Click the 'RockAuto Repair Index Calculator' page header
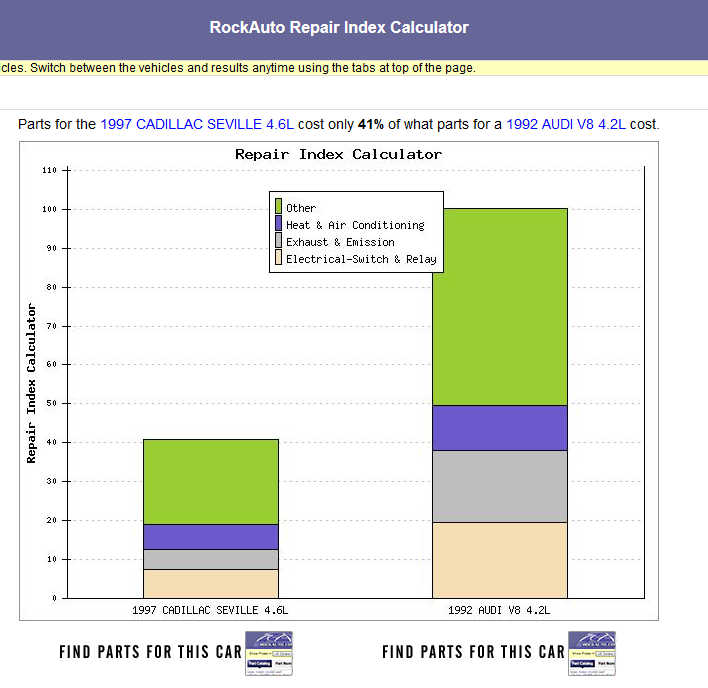 pyautogui.click(x=339, y=28)
